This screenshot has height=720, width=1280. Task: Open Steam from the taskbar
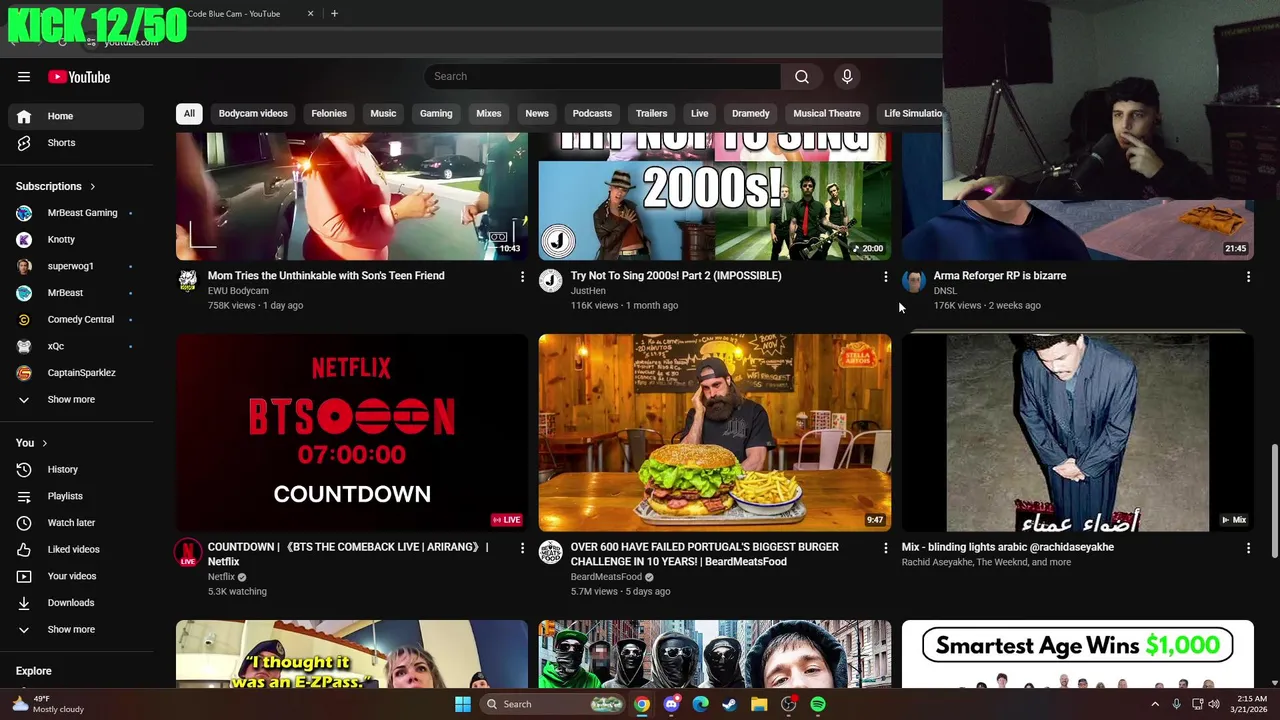pyautogui.click(x=730, y=704)
